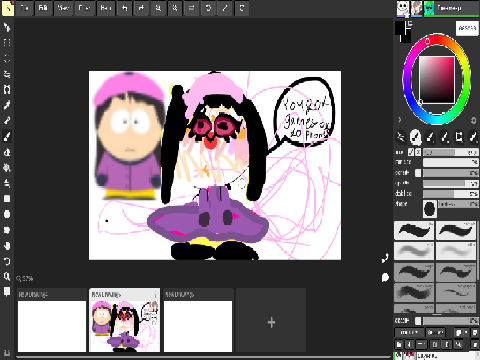Select the soft airbrush preset in second row left

tap(414, 251)
